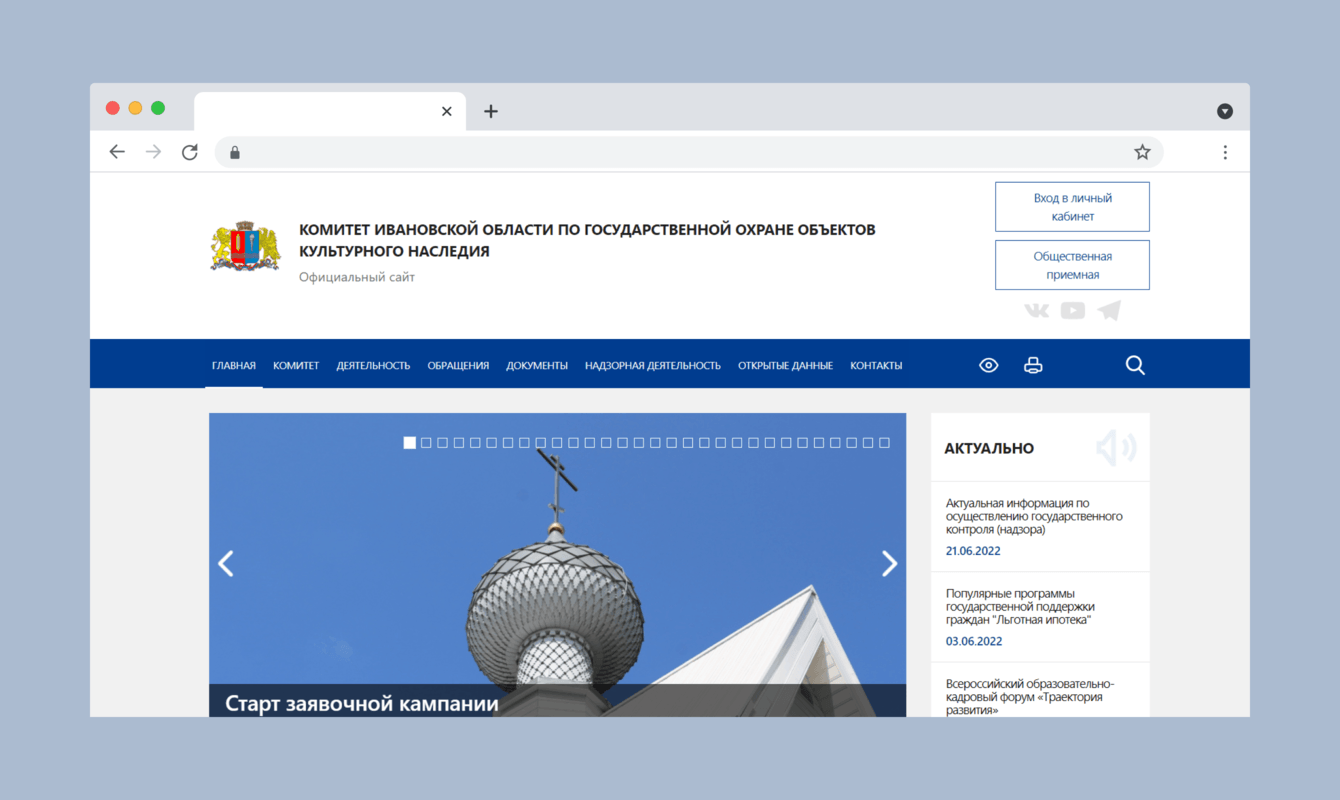Viewport: 1340px width, 800px height.
Task: Open site search with the magnifier icon
Action: pos(1135,364)
